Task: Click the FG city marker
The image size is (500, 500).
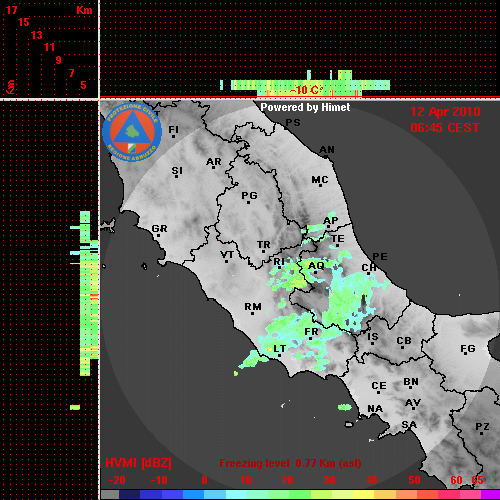Action: point(466,354)
